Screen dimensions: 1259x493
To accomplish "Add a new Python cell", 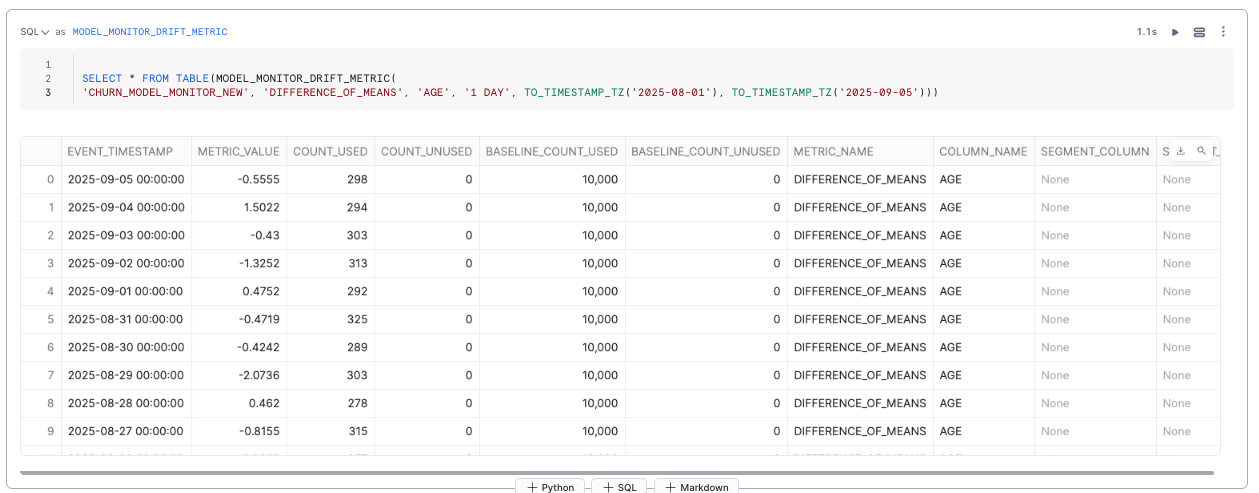I will click(550, 487).
